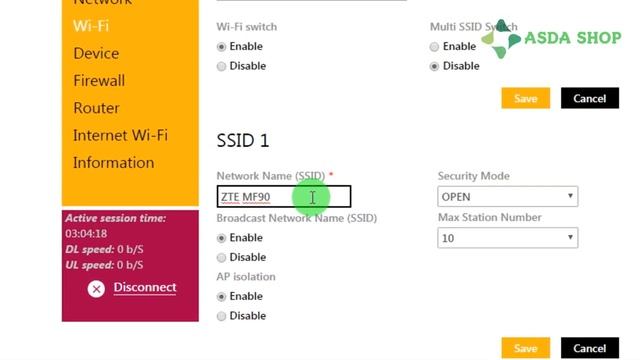Select Disable for Broadcast Network Name
The width and height of the screenshot is (640, 360).
point(221,258)
